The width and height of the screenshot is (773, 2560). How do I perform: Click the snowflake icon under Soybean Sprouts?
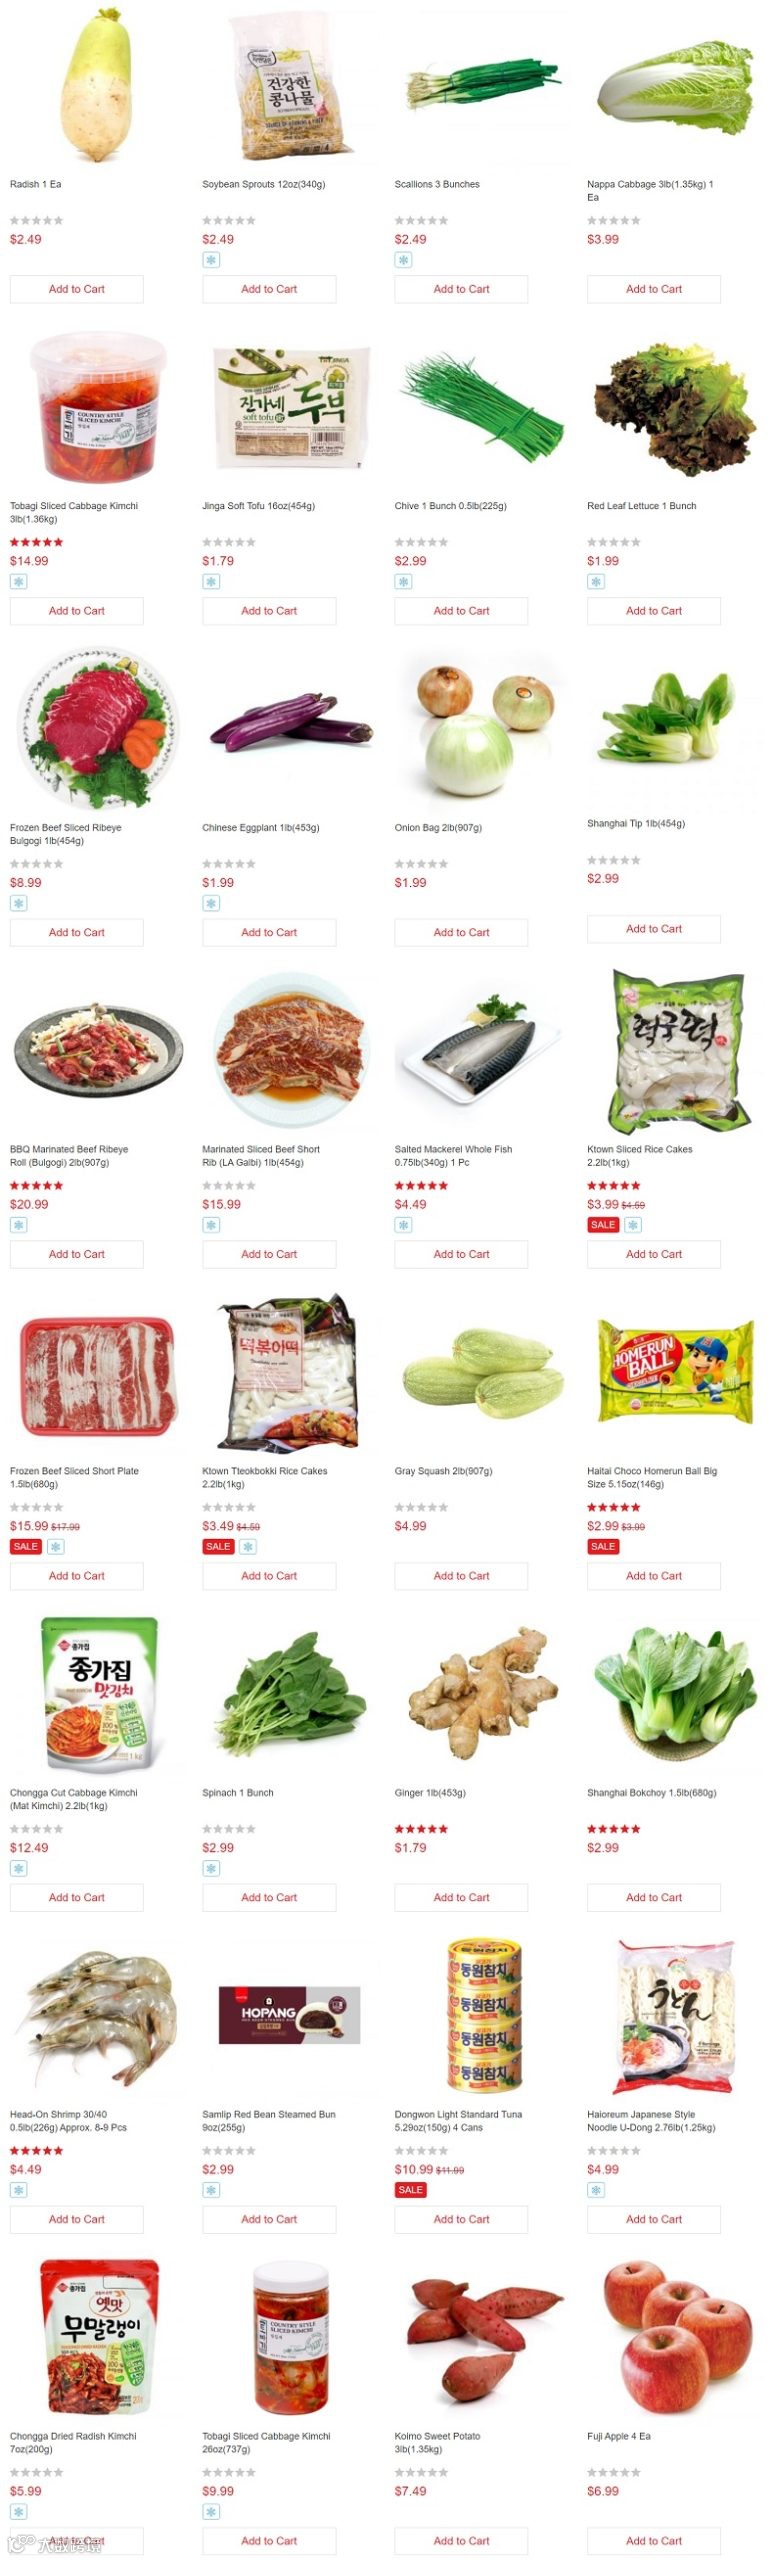(210, 260)
